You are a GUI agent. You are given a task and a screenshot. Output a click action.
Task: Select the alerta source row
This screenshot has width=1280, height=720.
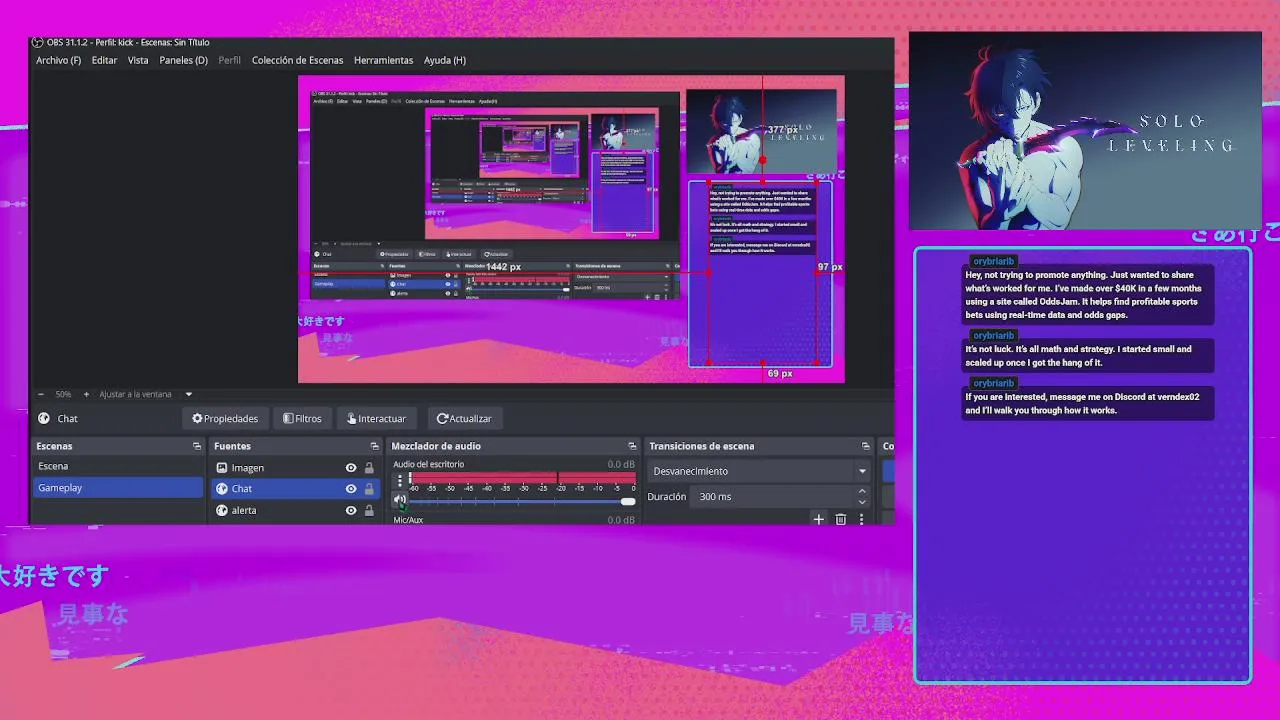pos(295,510)
